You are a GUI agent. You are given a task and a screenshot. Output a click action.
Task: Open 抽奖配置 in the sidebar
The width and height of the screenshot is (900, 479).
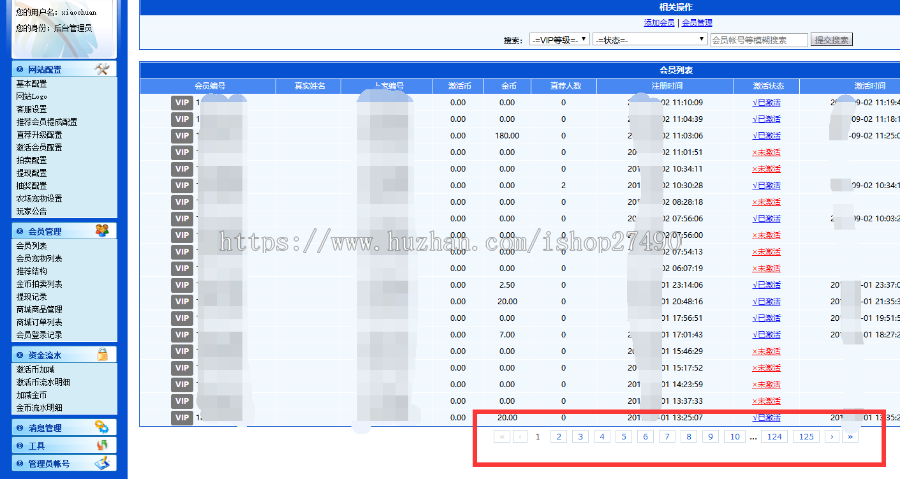[32, 185]
